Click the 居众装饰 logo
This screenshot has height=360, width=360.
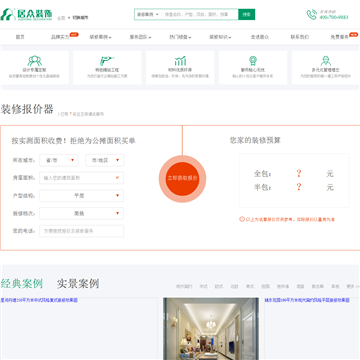tap(26, 14)
